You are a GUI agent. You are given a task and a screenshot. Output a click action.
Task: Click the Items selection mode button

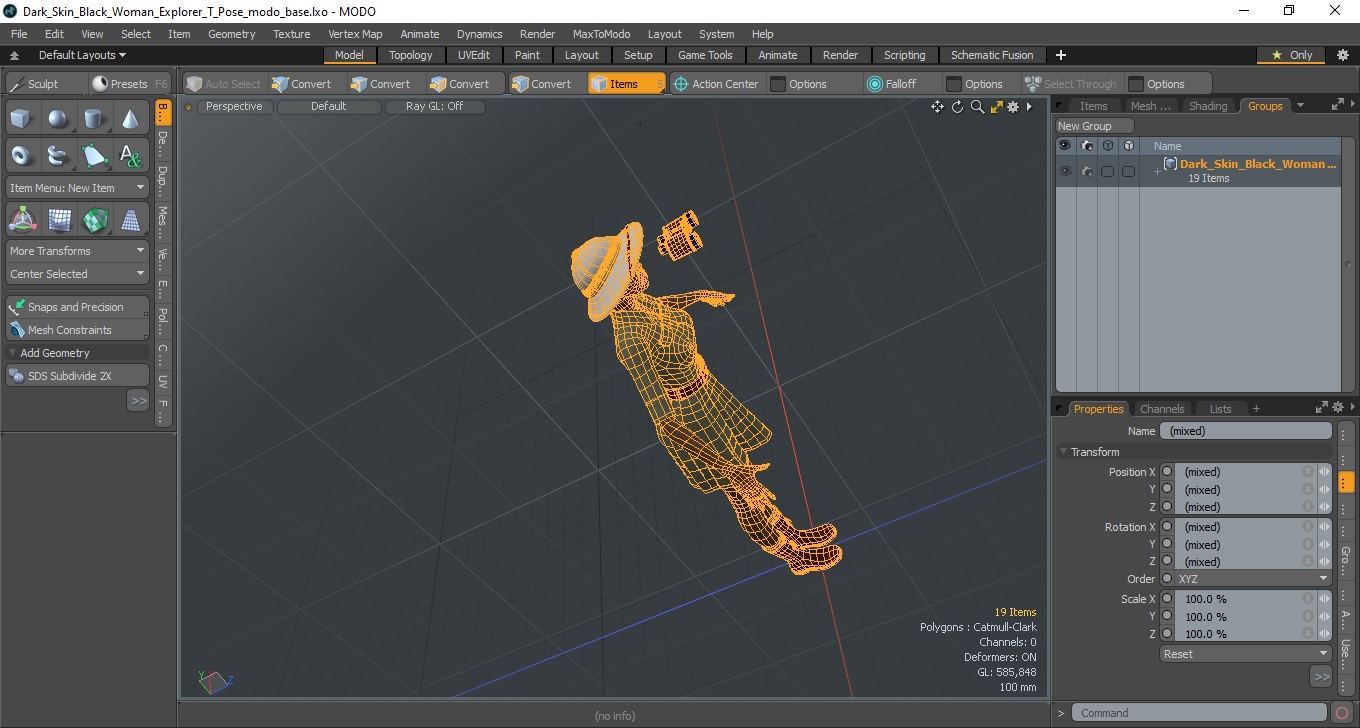click(x=626, y=84)
